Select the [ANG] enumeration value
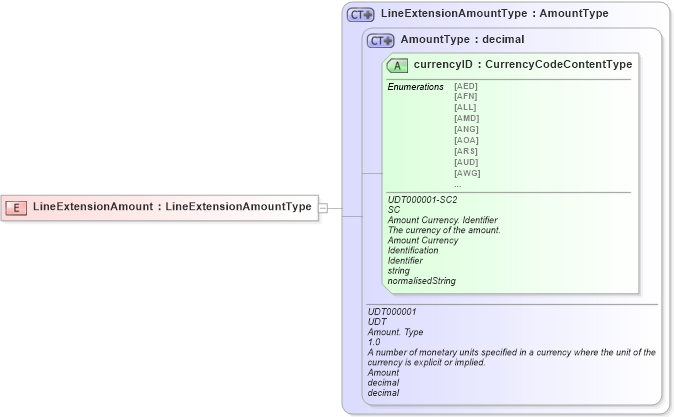Viewport: 674px width, 417px height. point(466,129)
